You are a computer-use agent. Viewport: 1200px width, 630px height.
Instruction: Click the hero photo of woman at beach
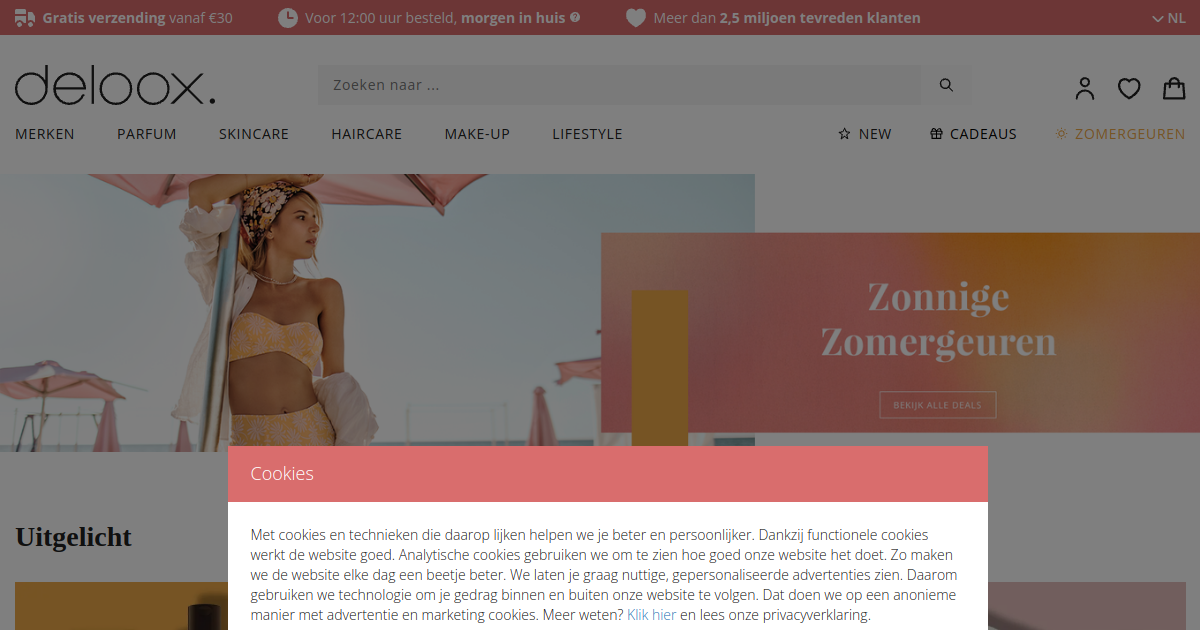[377, 313]
